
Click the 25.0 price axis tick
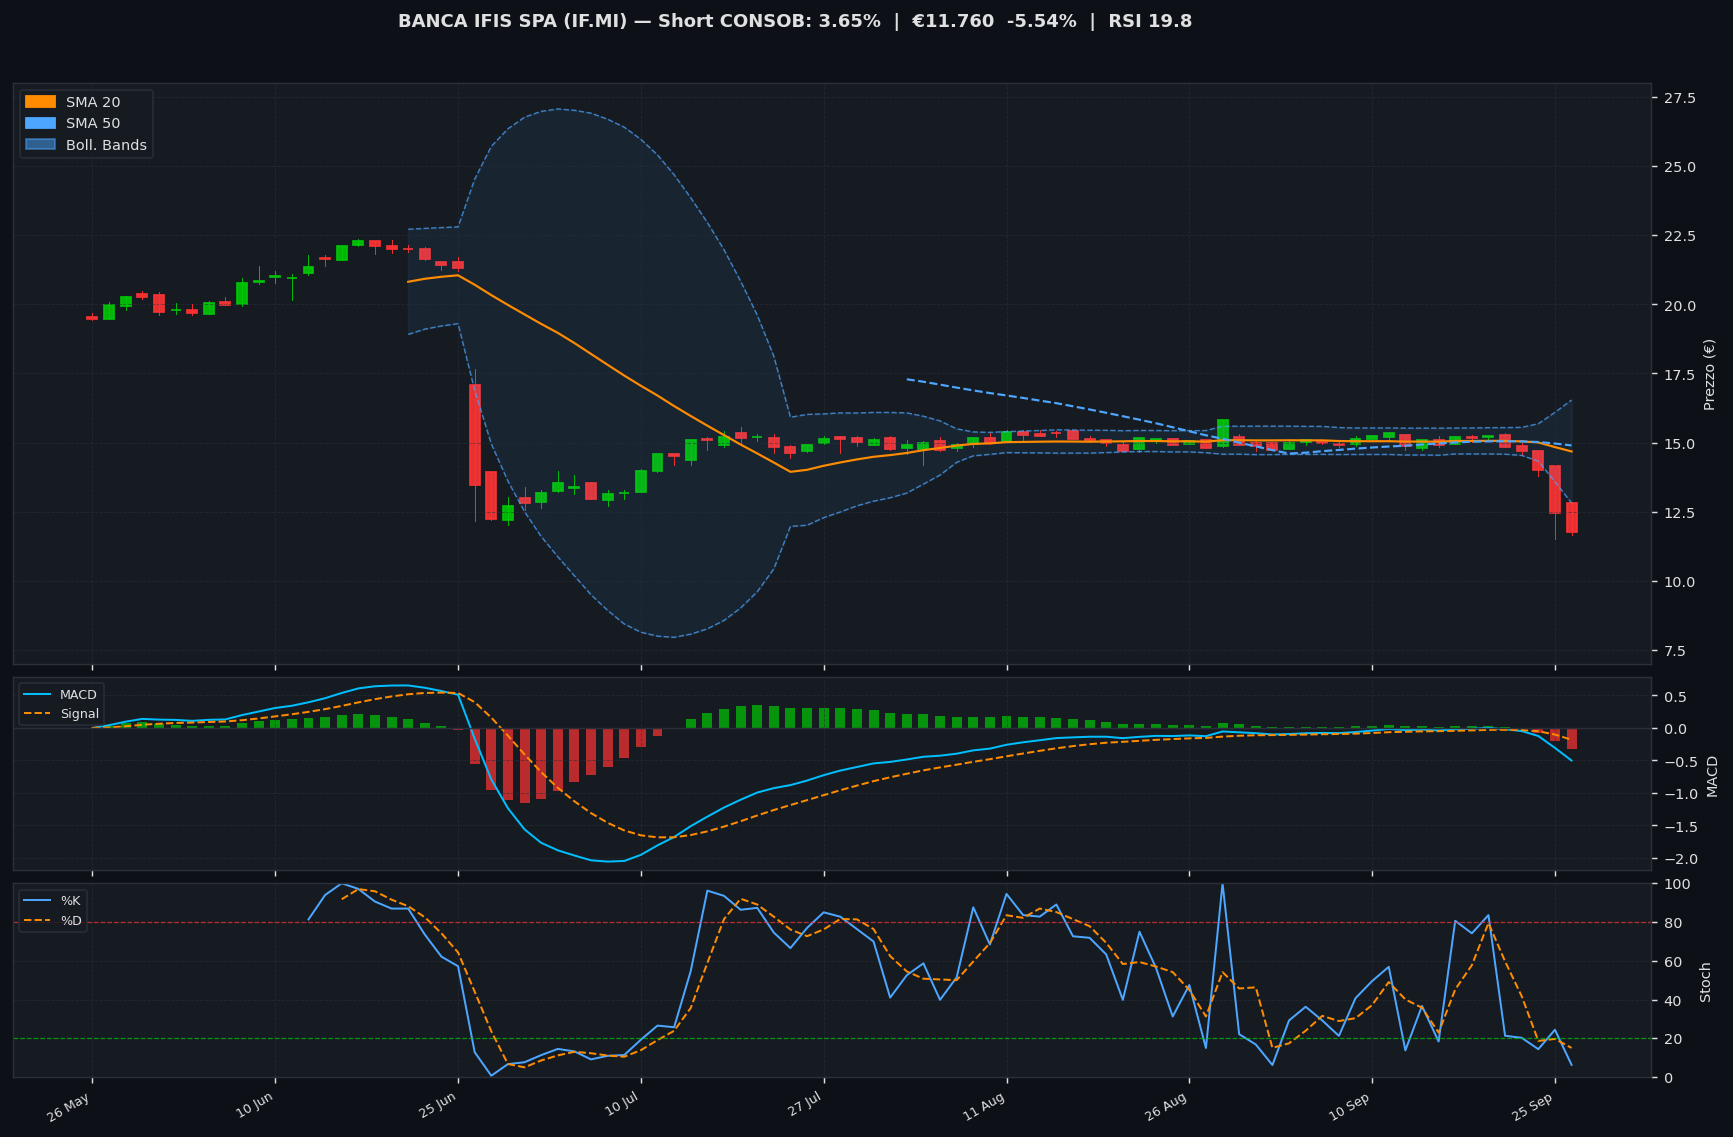tap(1679, 167)
